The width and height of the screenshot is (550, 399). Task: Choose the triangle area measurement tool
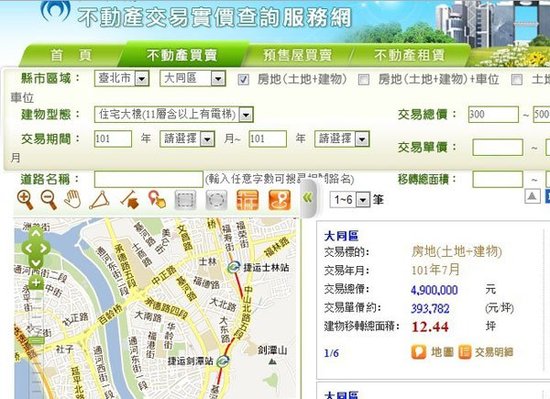click(x=99, y=200)
